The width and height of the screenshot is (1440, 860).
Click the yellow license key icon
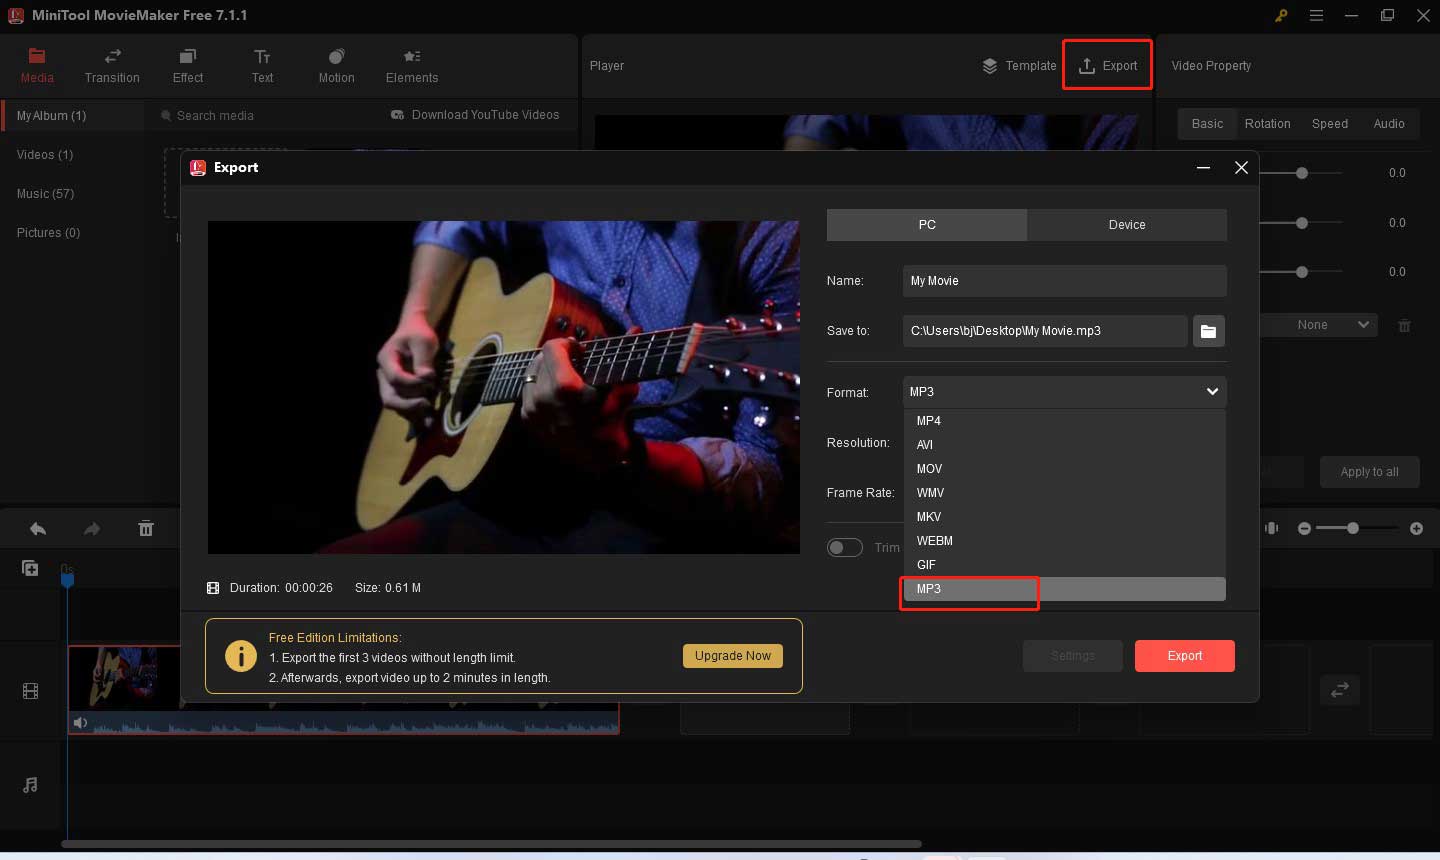[x=1281, y=16]
